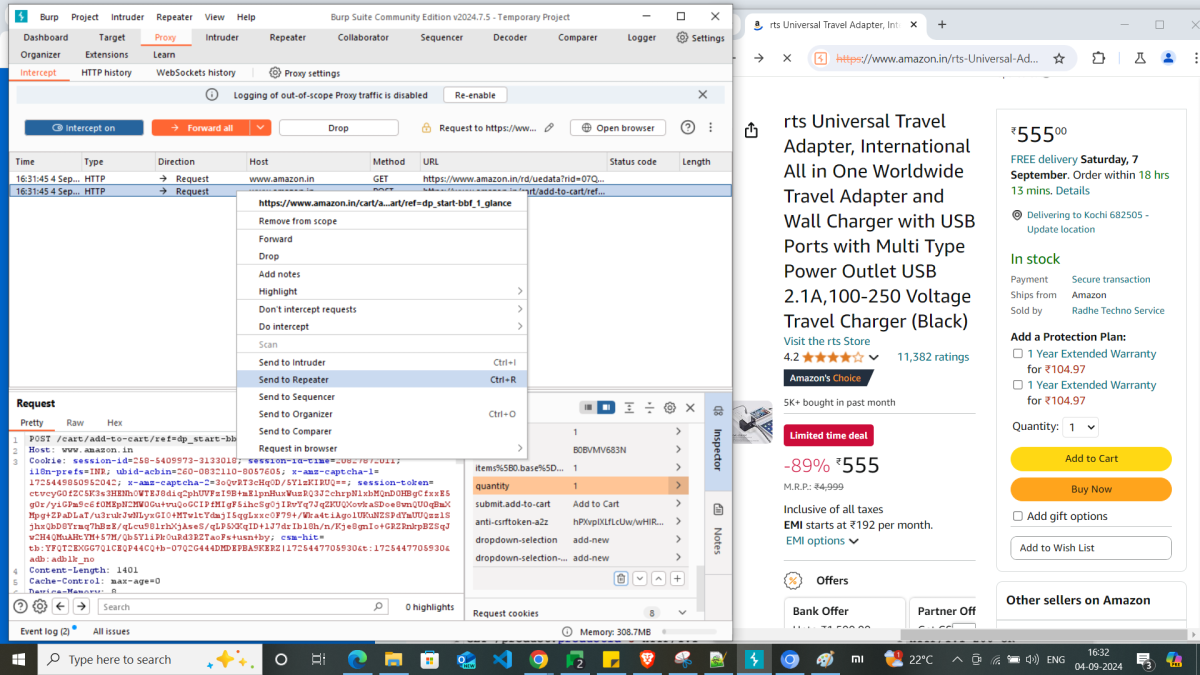
Task: Expand Request cookies section
Action: click(x=681, y=613)
